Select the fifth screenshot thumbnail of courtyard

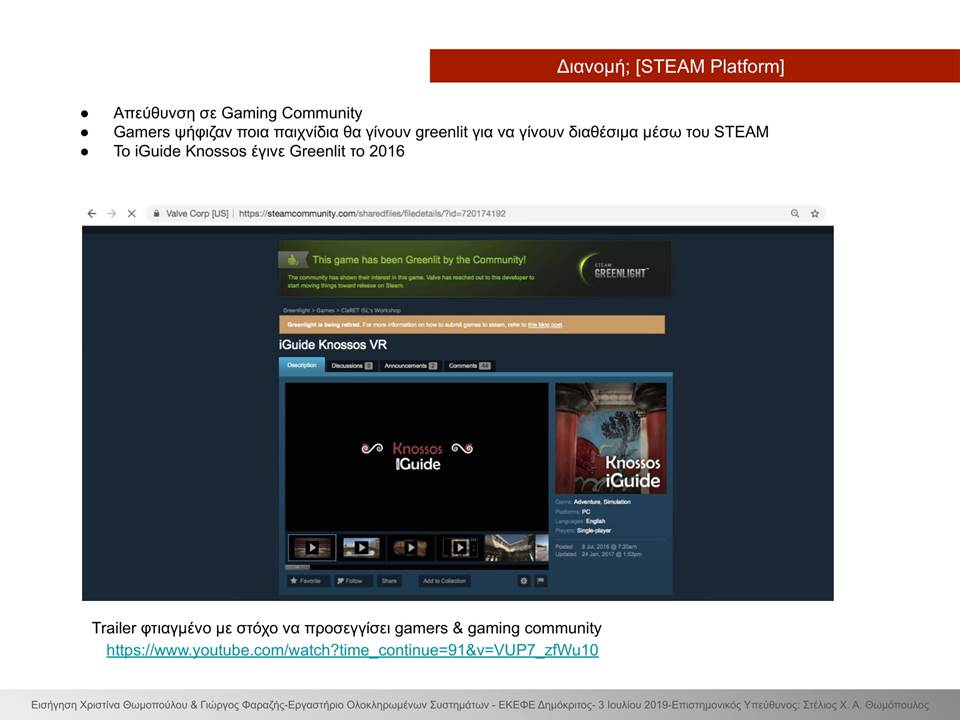pos(509,547)
